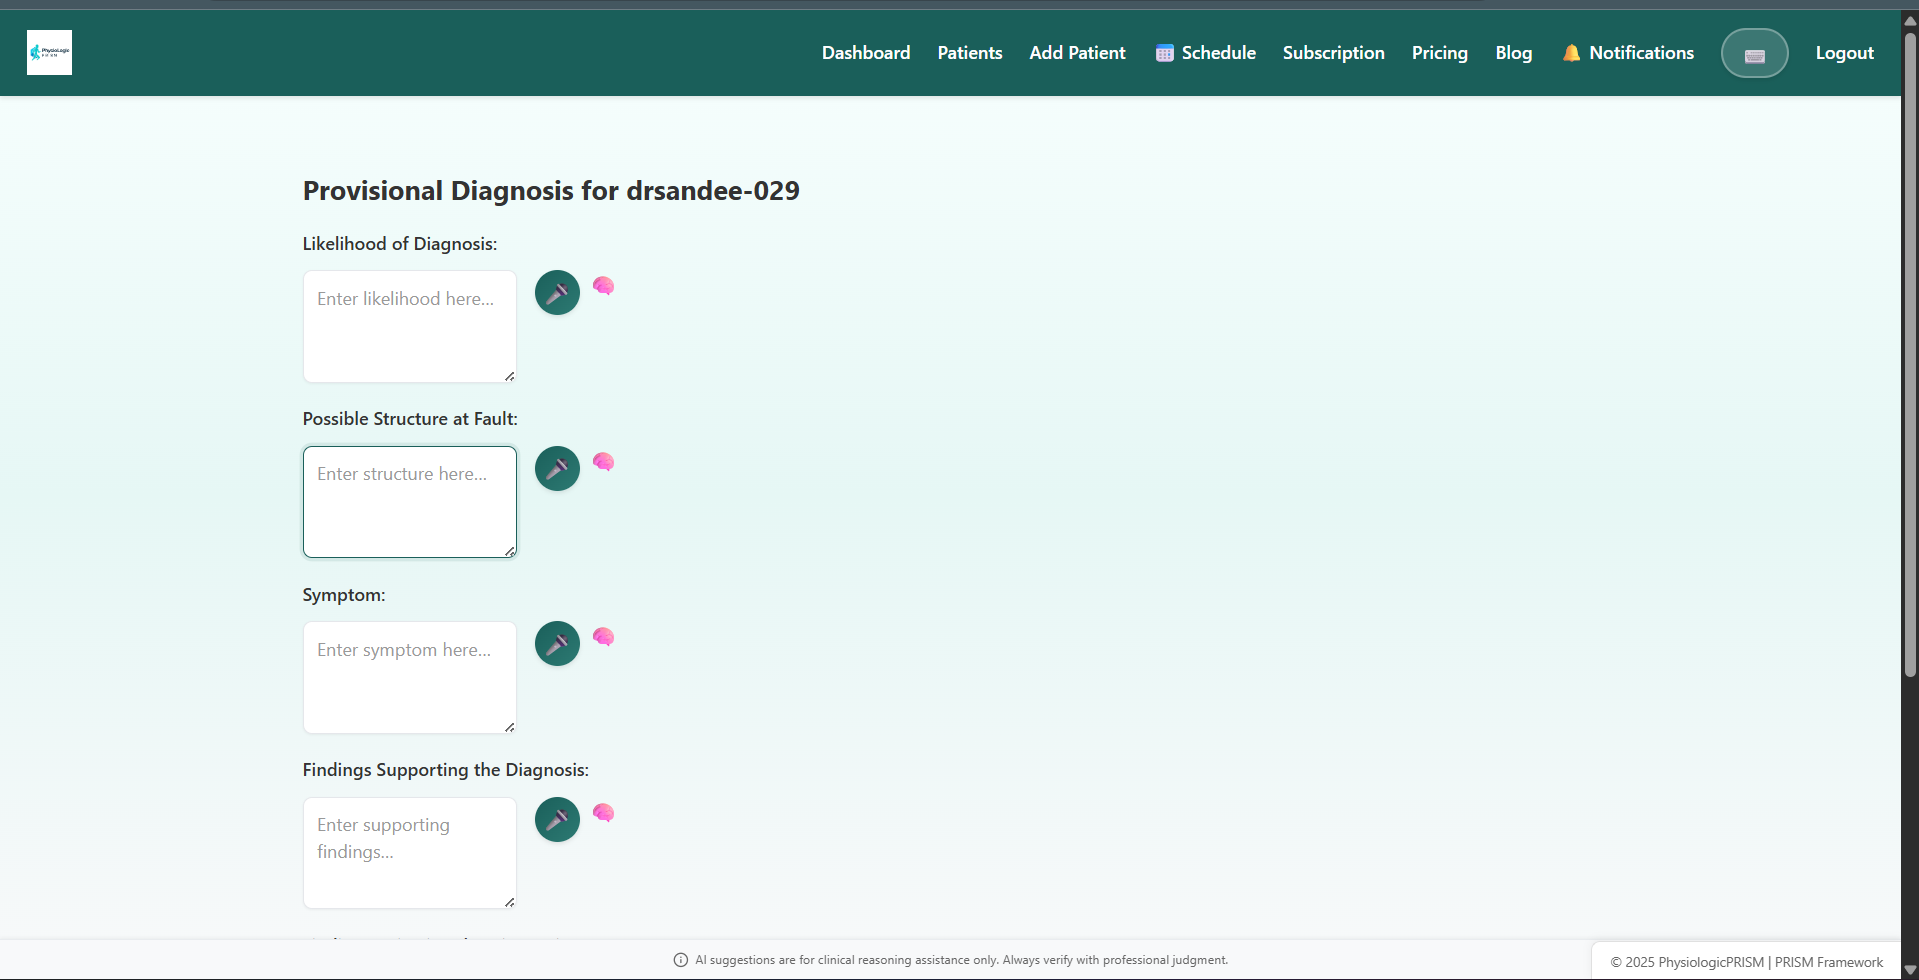Click the keyboard icon in the navbar
Screen dimensions: 1919x980
coord(1754,53)
